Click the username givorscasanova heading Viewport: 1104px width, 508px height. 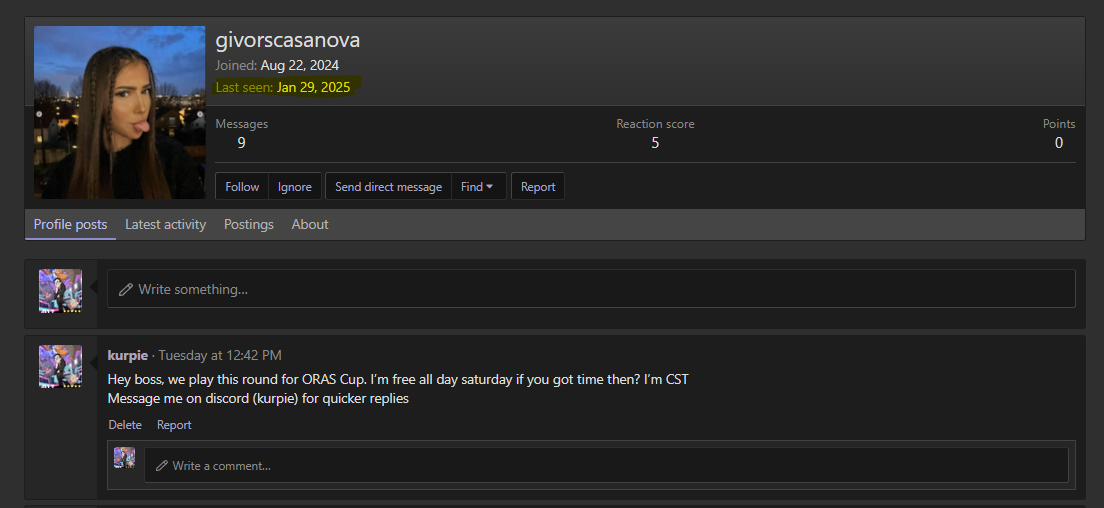(287, 40)
